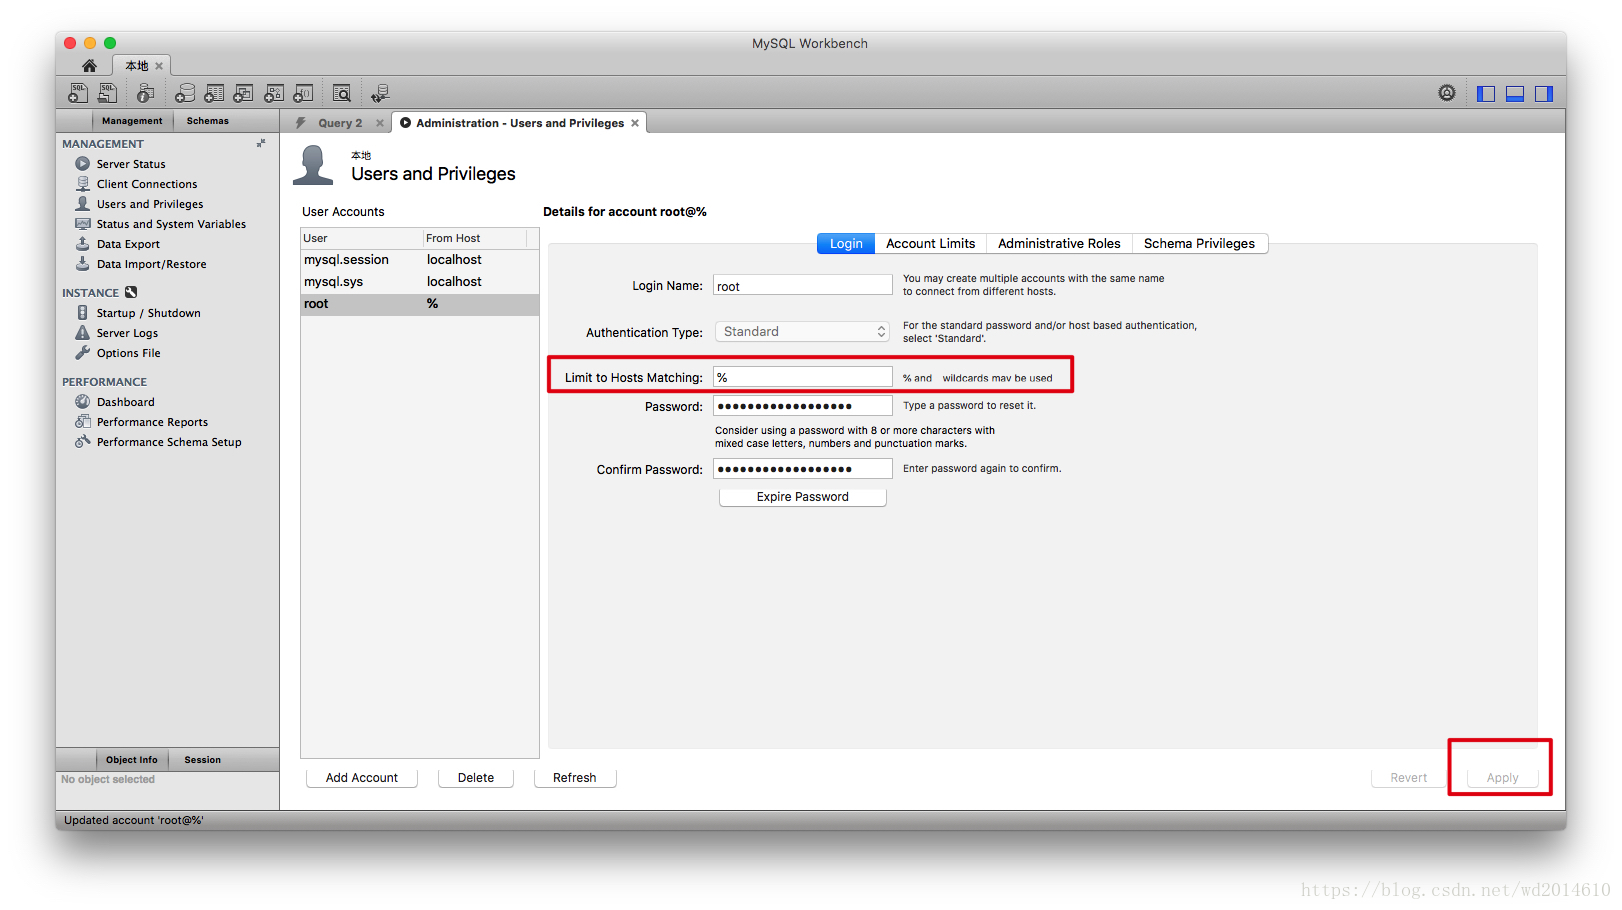
Task: Open an SQL script file icon
Action: point(107,93)
